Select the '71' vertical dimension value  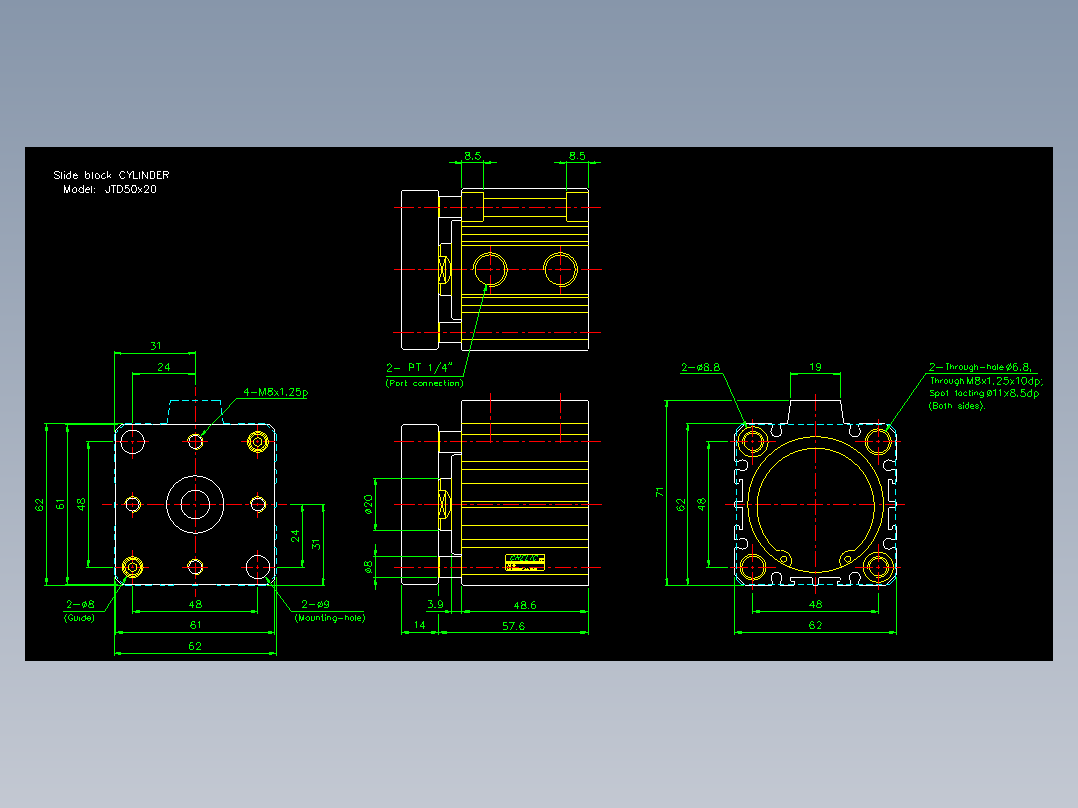tap(660, 492)
